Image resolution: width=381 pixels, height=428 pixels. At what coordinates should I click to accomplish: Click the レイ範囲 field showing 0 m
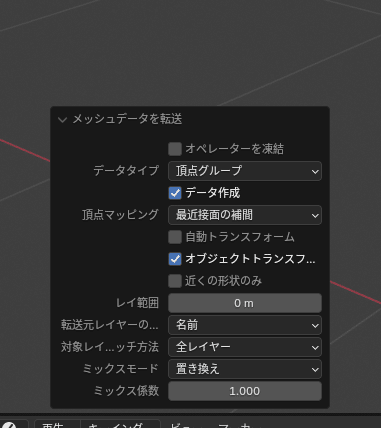pos(245,303)
